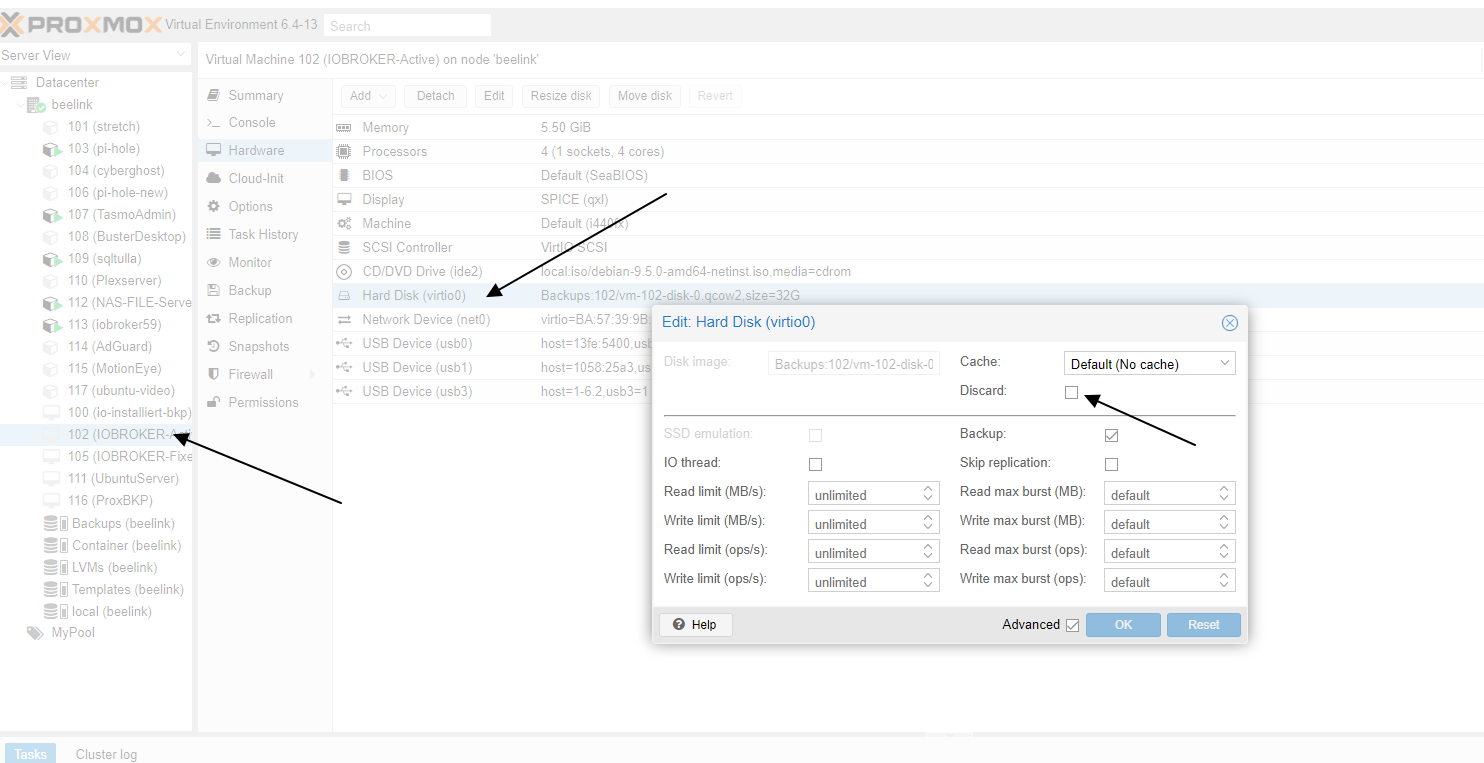
Task: Click the BIOS row icon
Action: [344, 175]
